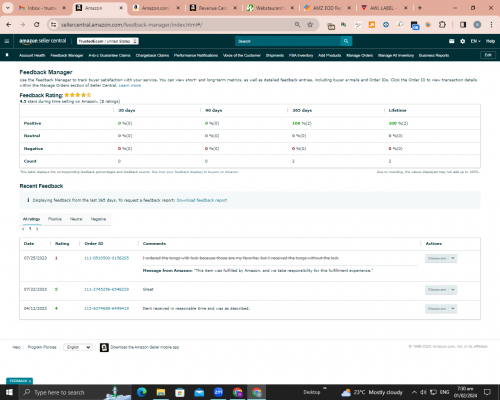Open Performance Notifications menu item

coord(196,55)
